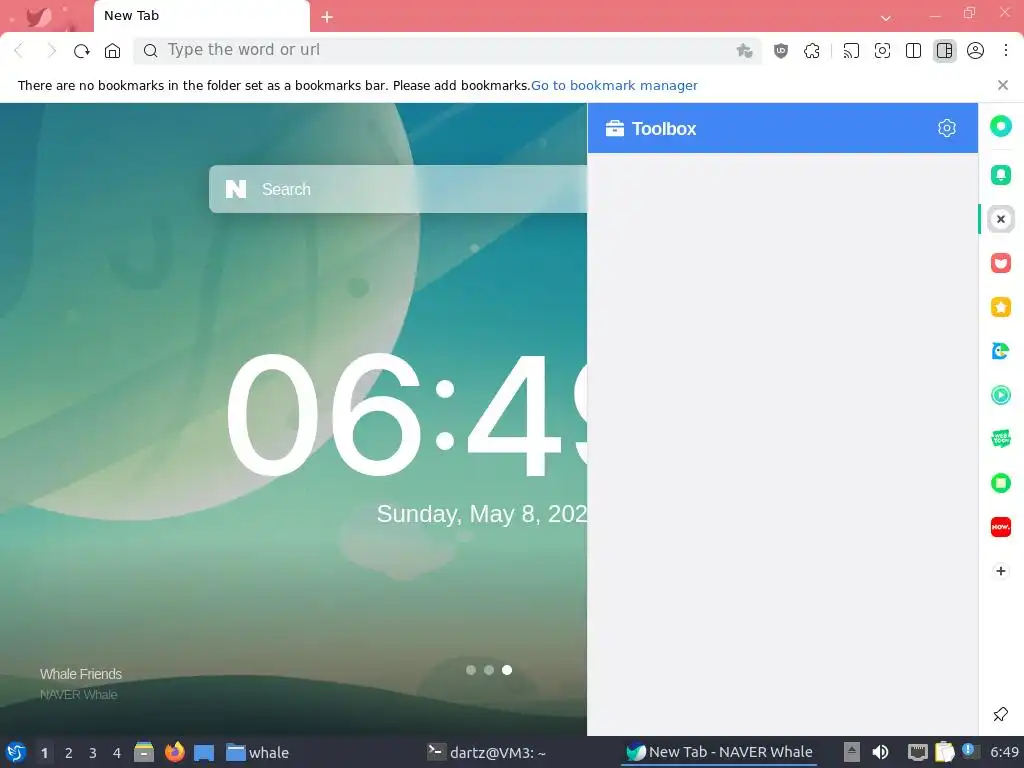Dismiss the bookmarks bar notice
The height and width of the screenshot is (768, 1024).
(x=1002, y=85)
